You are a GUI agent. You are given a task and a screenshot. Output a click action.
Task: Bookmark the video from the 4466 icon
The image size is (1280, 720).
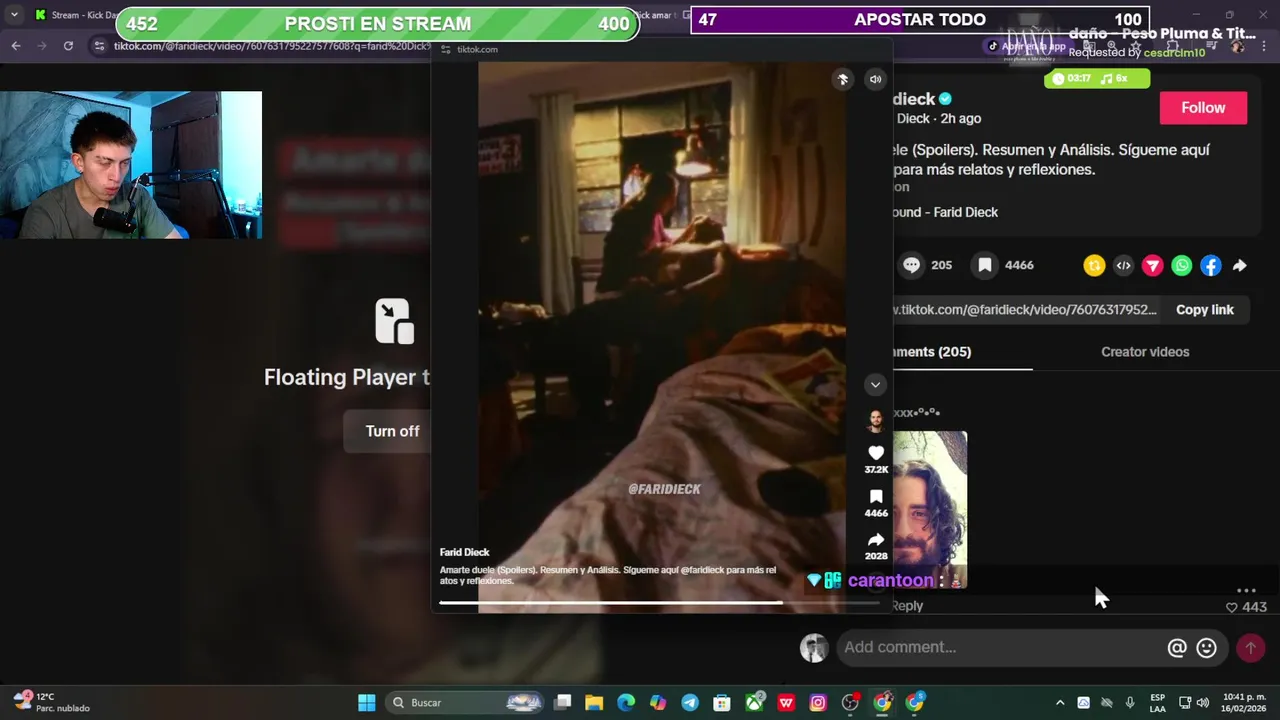[985, 265]
